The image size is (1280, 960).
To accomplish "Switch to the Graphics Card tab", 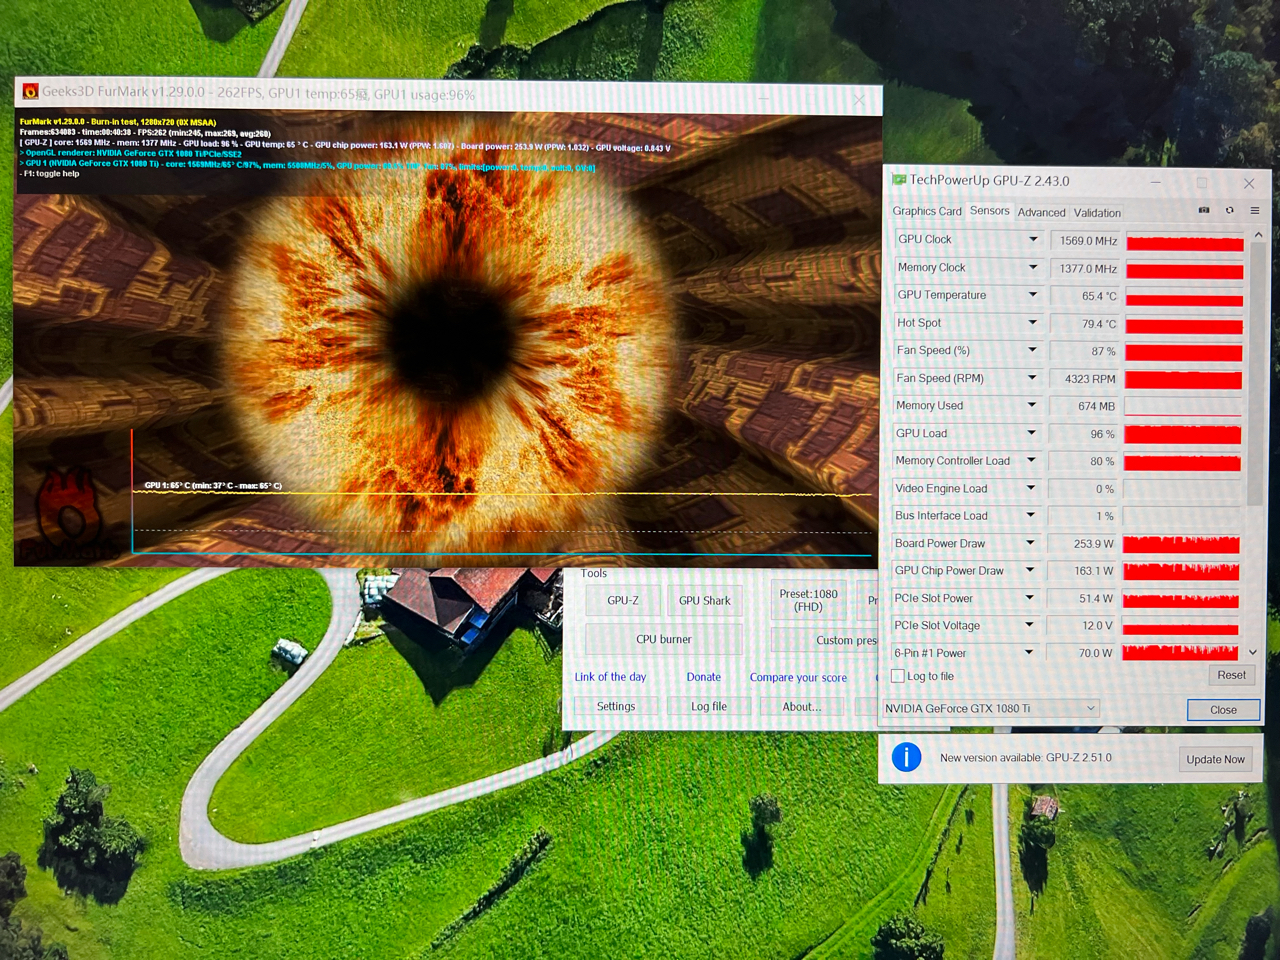I will (927, 211).
